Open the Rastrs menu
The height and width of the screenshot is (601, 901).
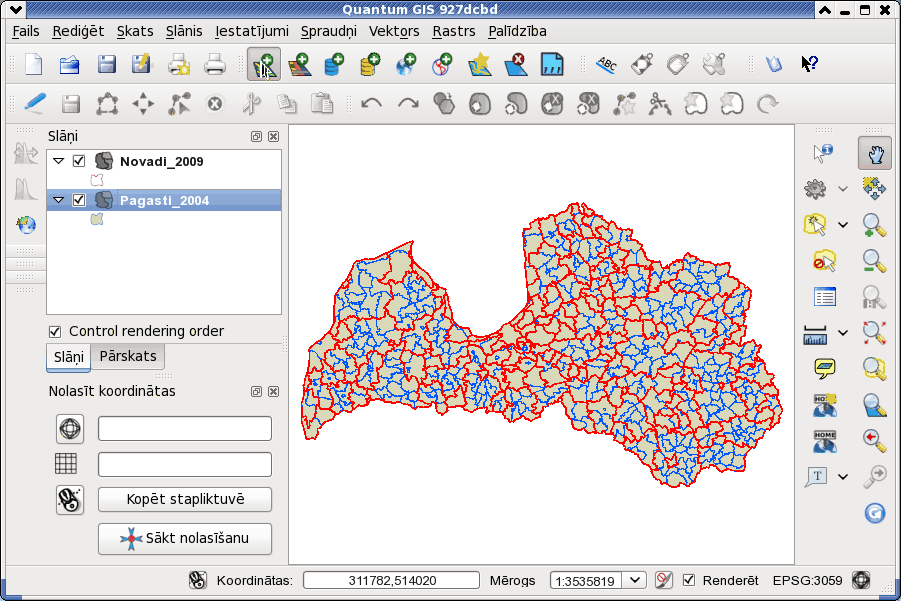tap(454, 31)
